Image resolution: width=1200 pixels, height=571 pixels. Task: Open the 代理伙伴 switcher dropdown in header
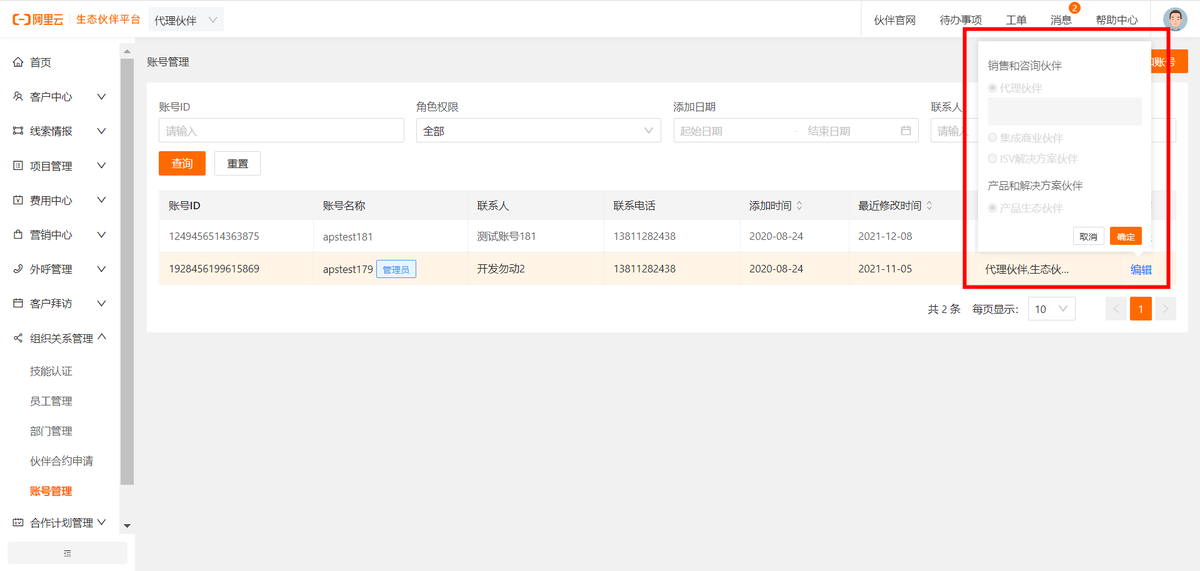click(x=186, y=20)
